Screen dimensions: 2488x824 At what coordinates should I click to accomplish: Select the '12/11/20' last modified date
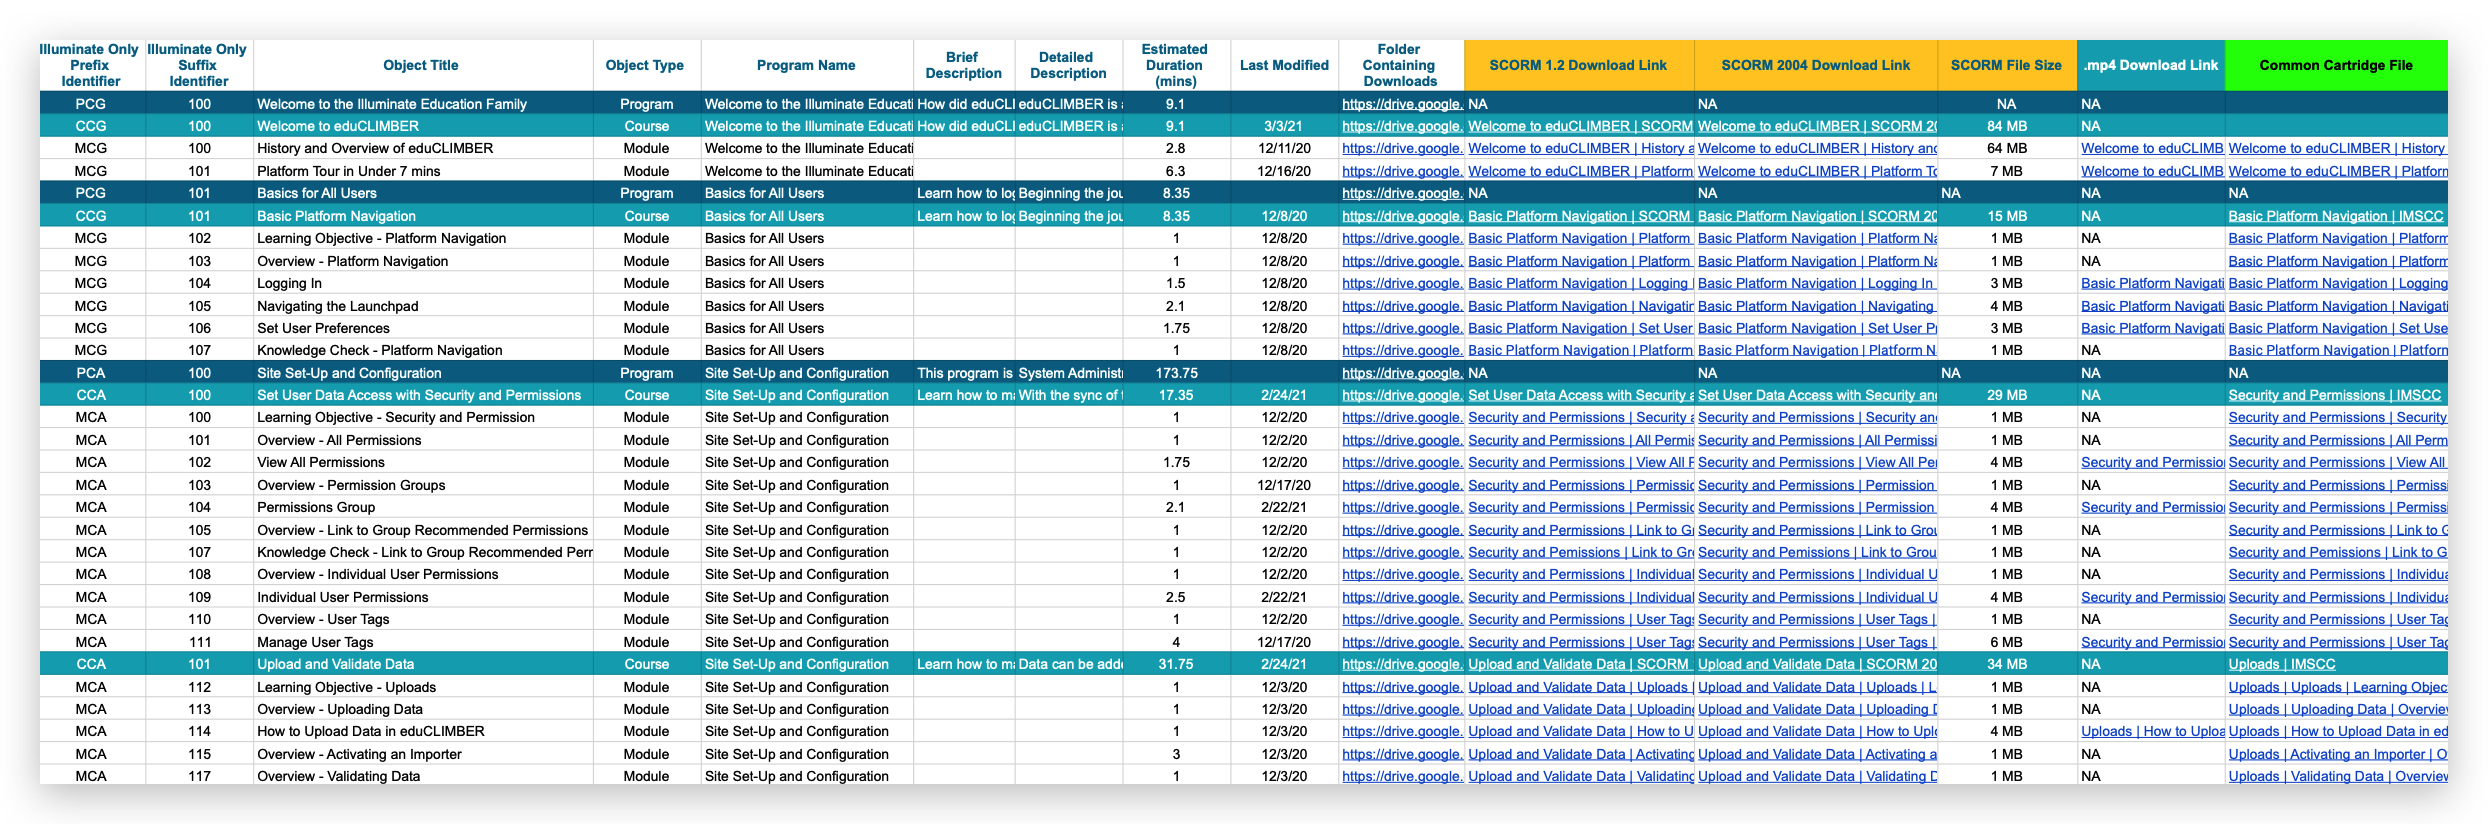(x=1284, y=148)
